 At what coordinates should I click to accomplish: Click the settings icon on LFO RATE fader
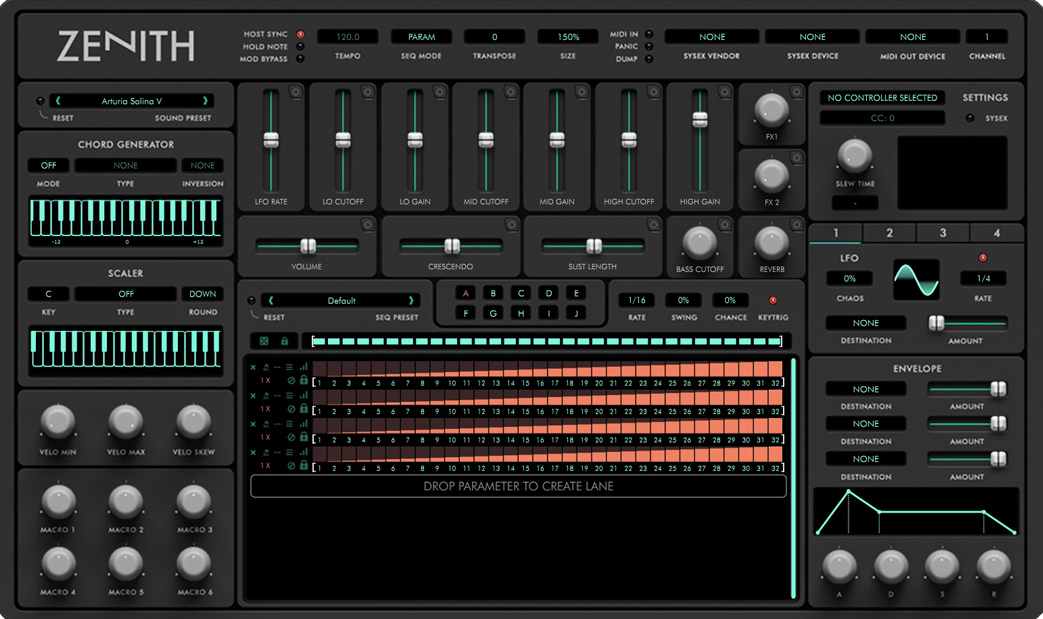click(x=296, y=92)
